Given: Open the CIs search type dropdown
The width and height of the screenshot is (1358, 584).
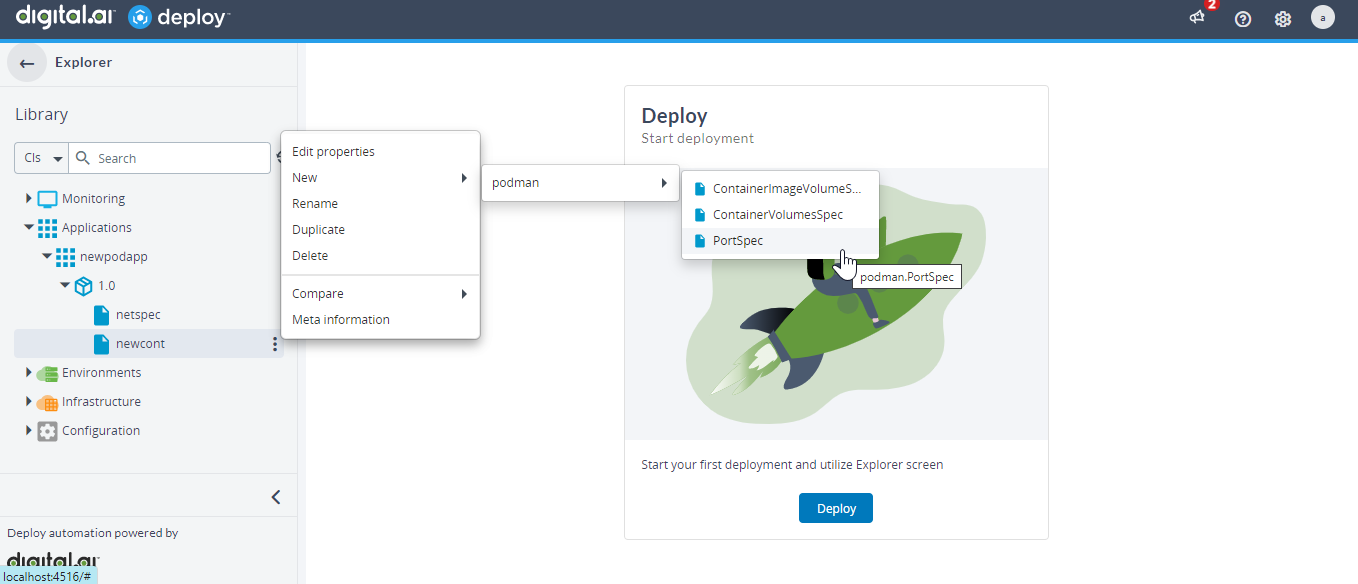Looking at the screenshot, I should [41, 158].
